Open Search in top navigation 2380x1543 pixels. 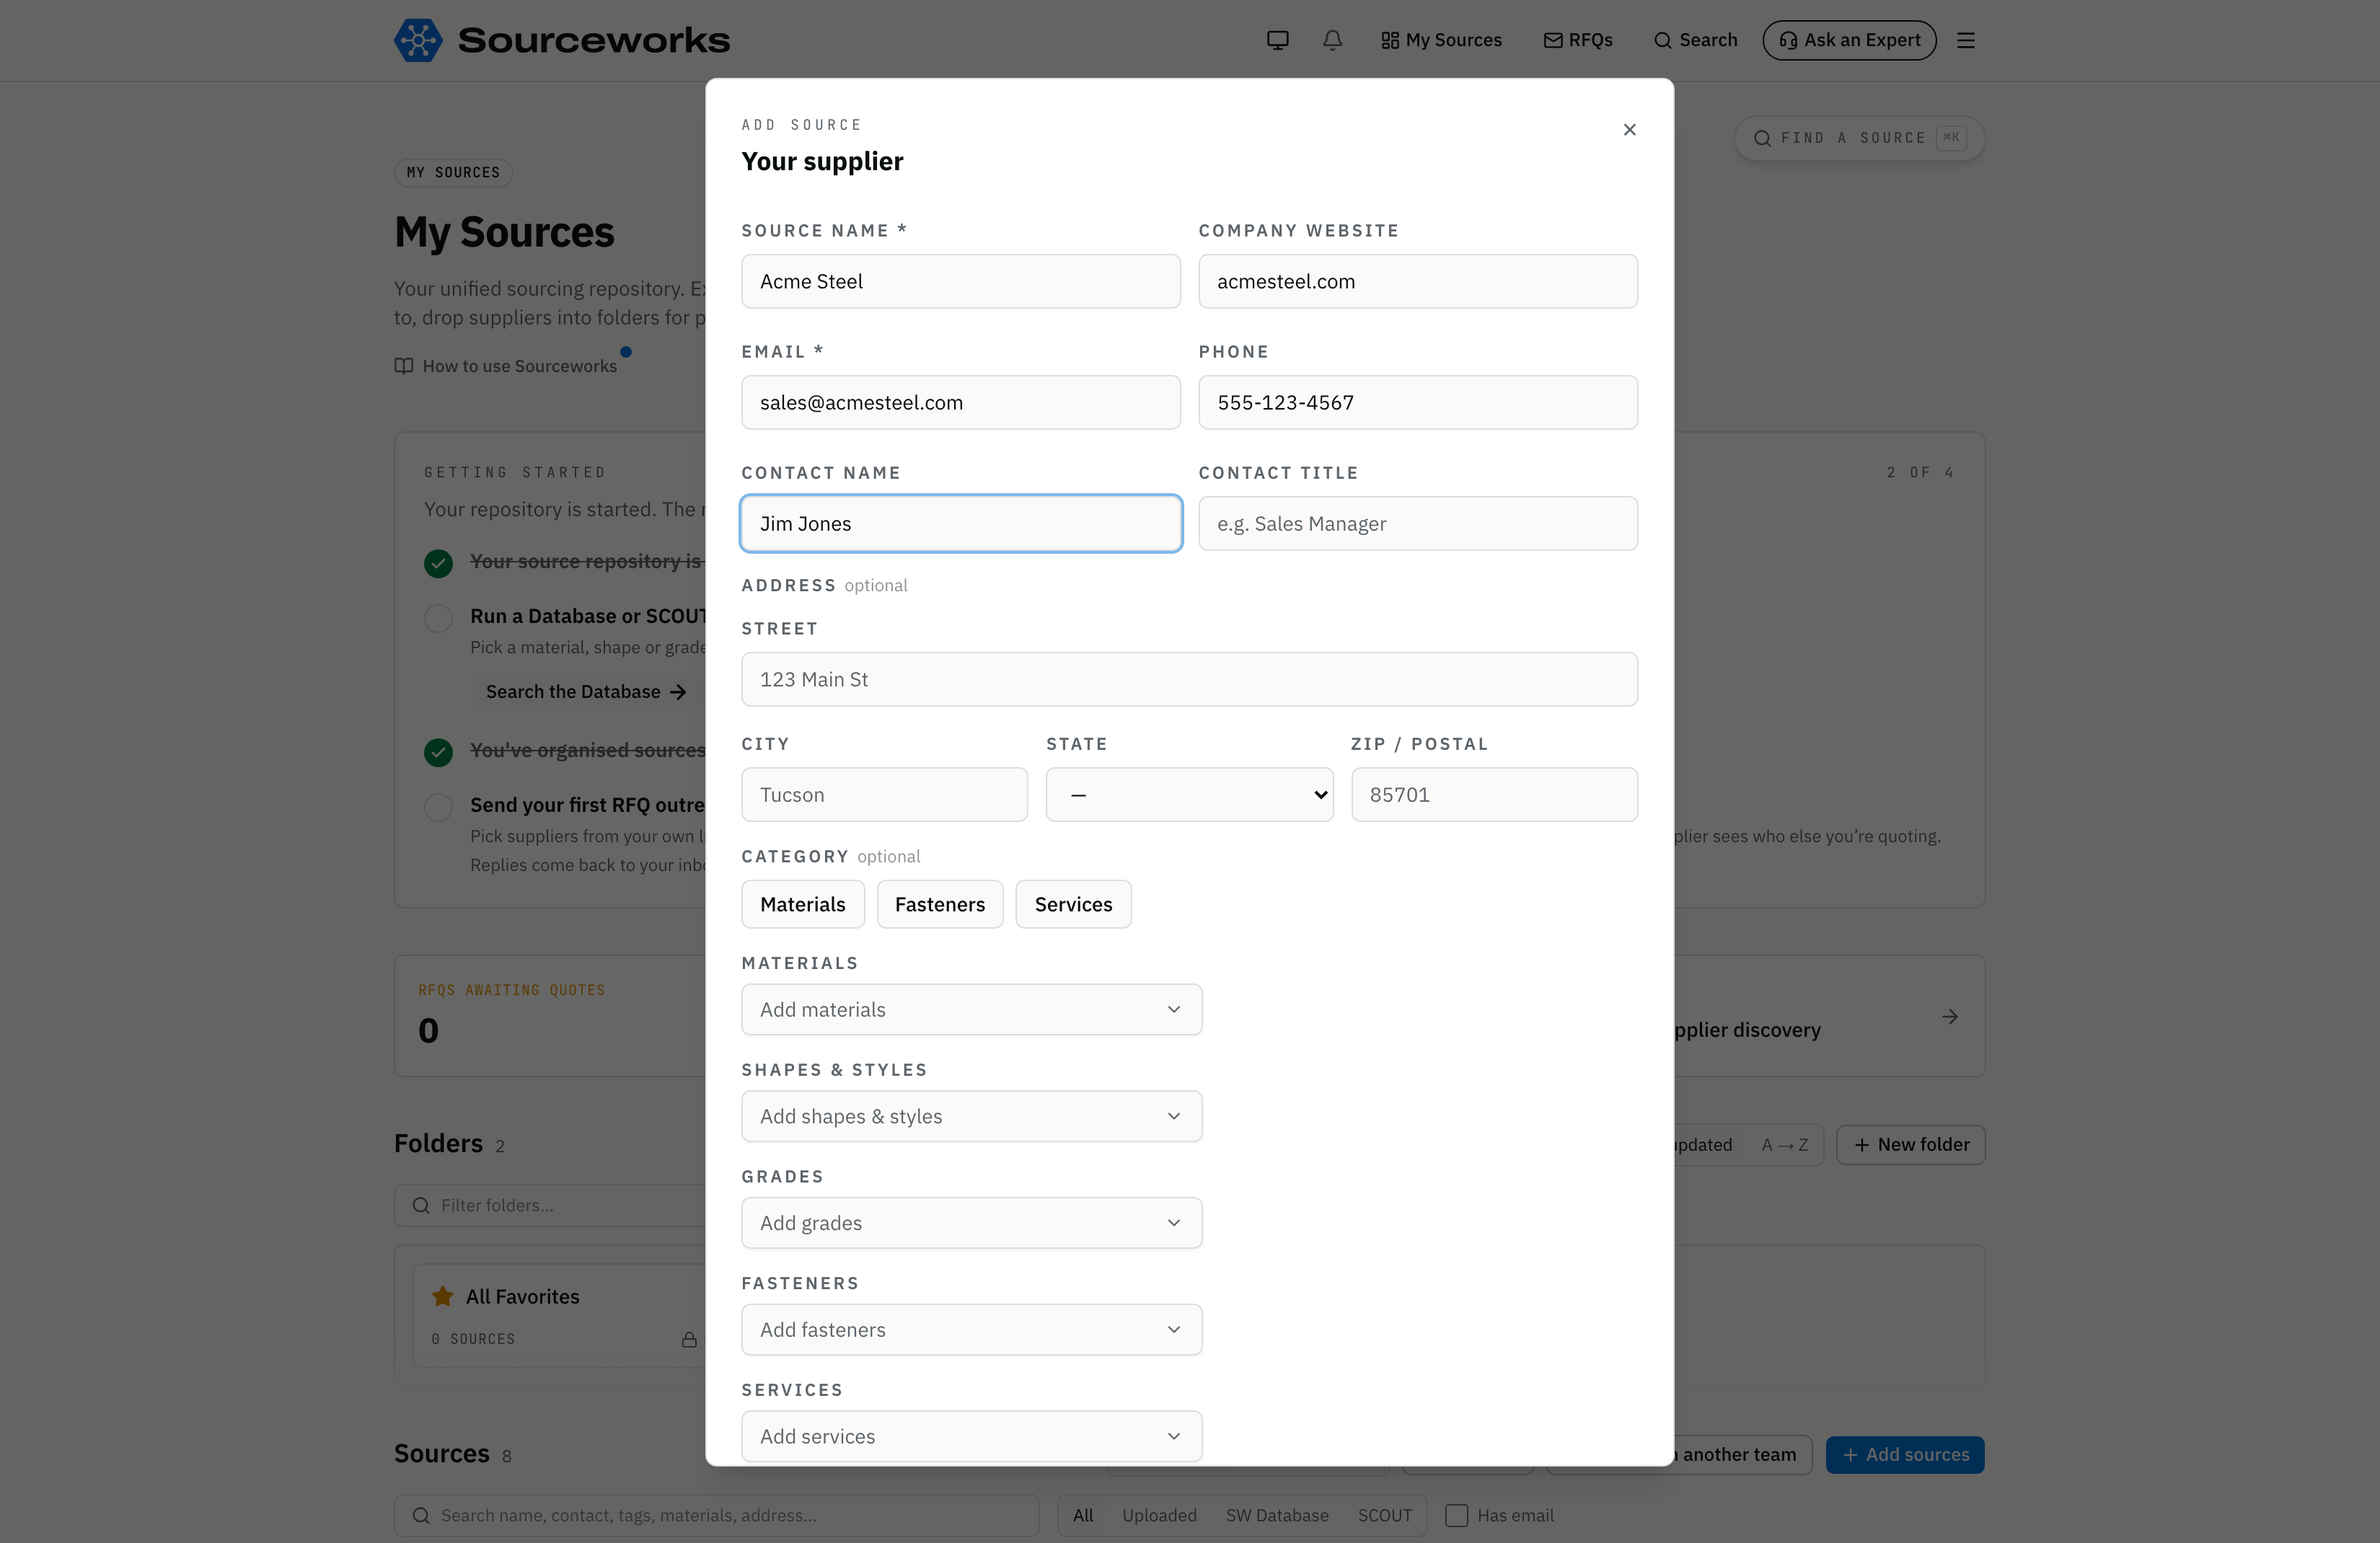click(1695, 40)
